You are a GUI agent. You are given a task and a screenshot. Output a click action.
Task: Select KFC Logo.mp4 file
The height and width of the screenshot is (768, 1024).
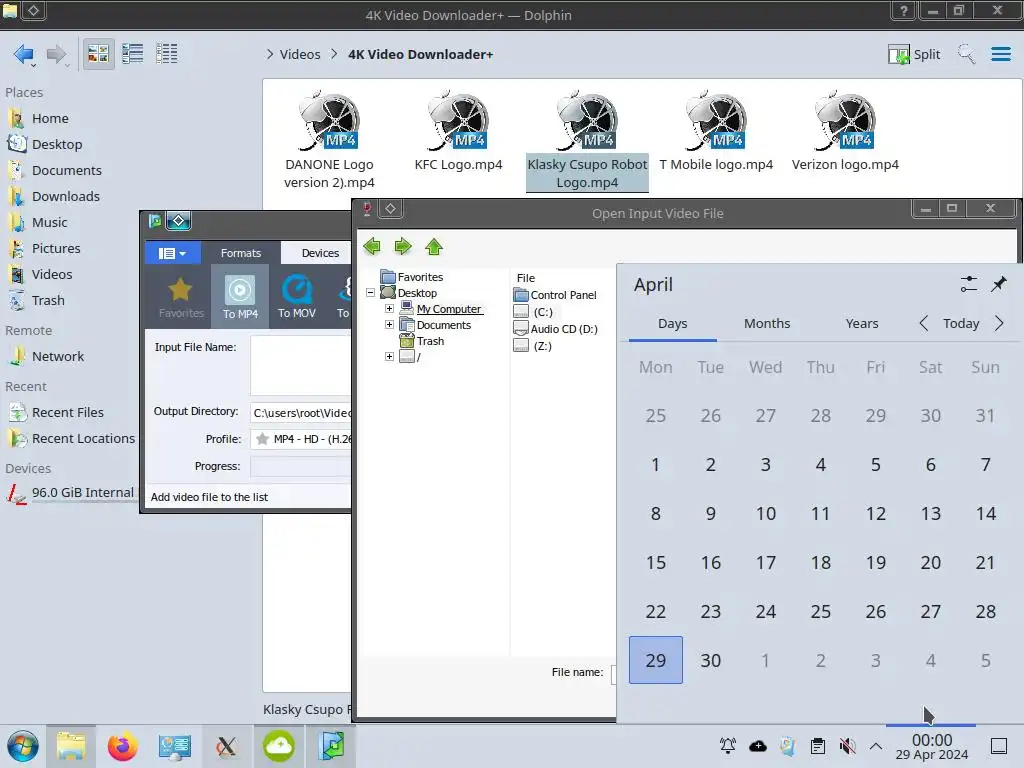(x=458, y=131)
